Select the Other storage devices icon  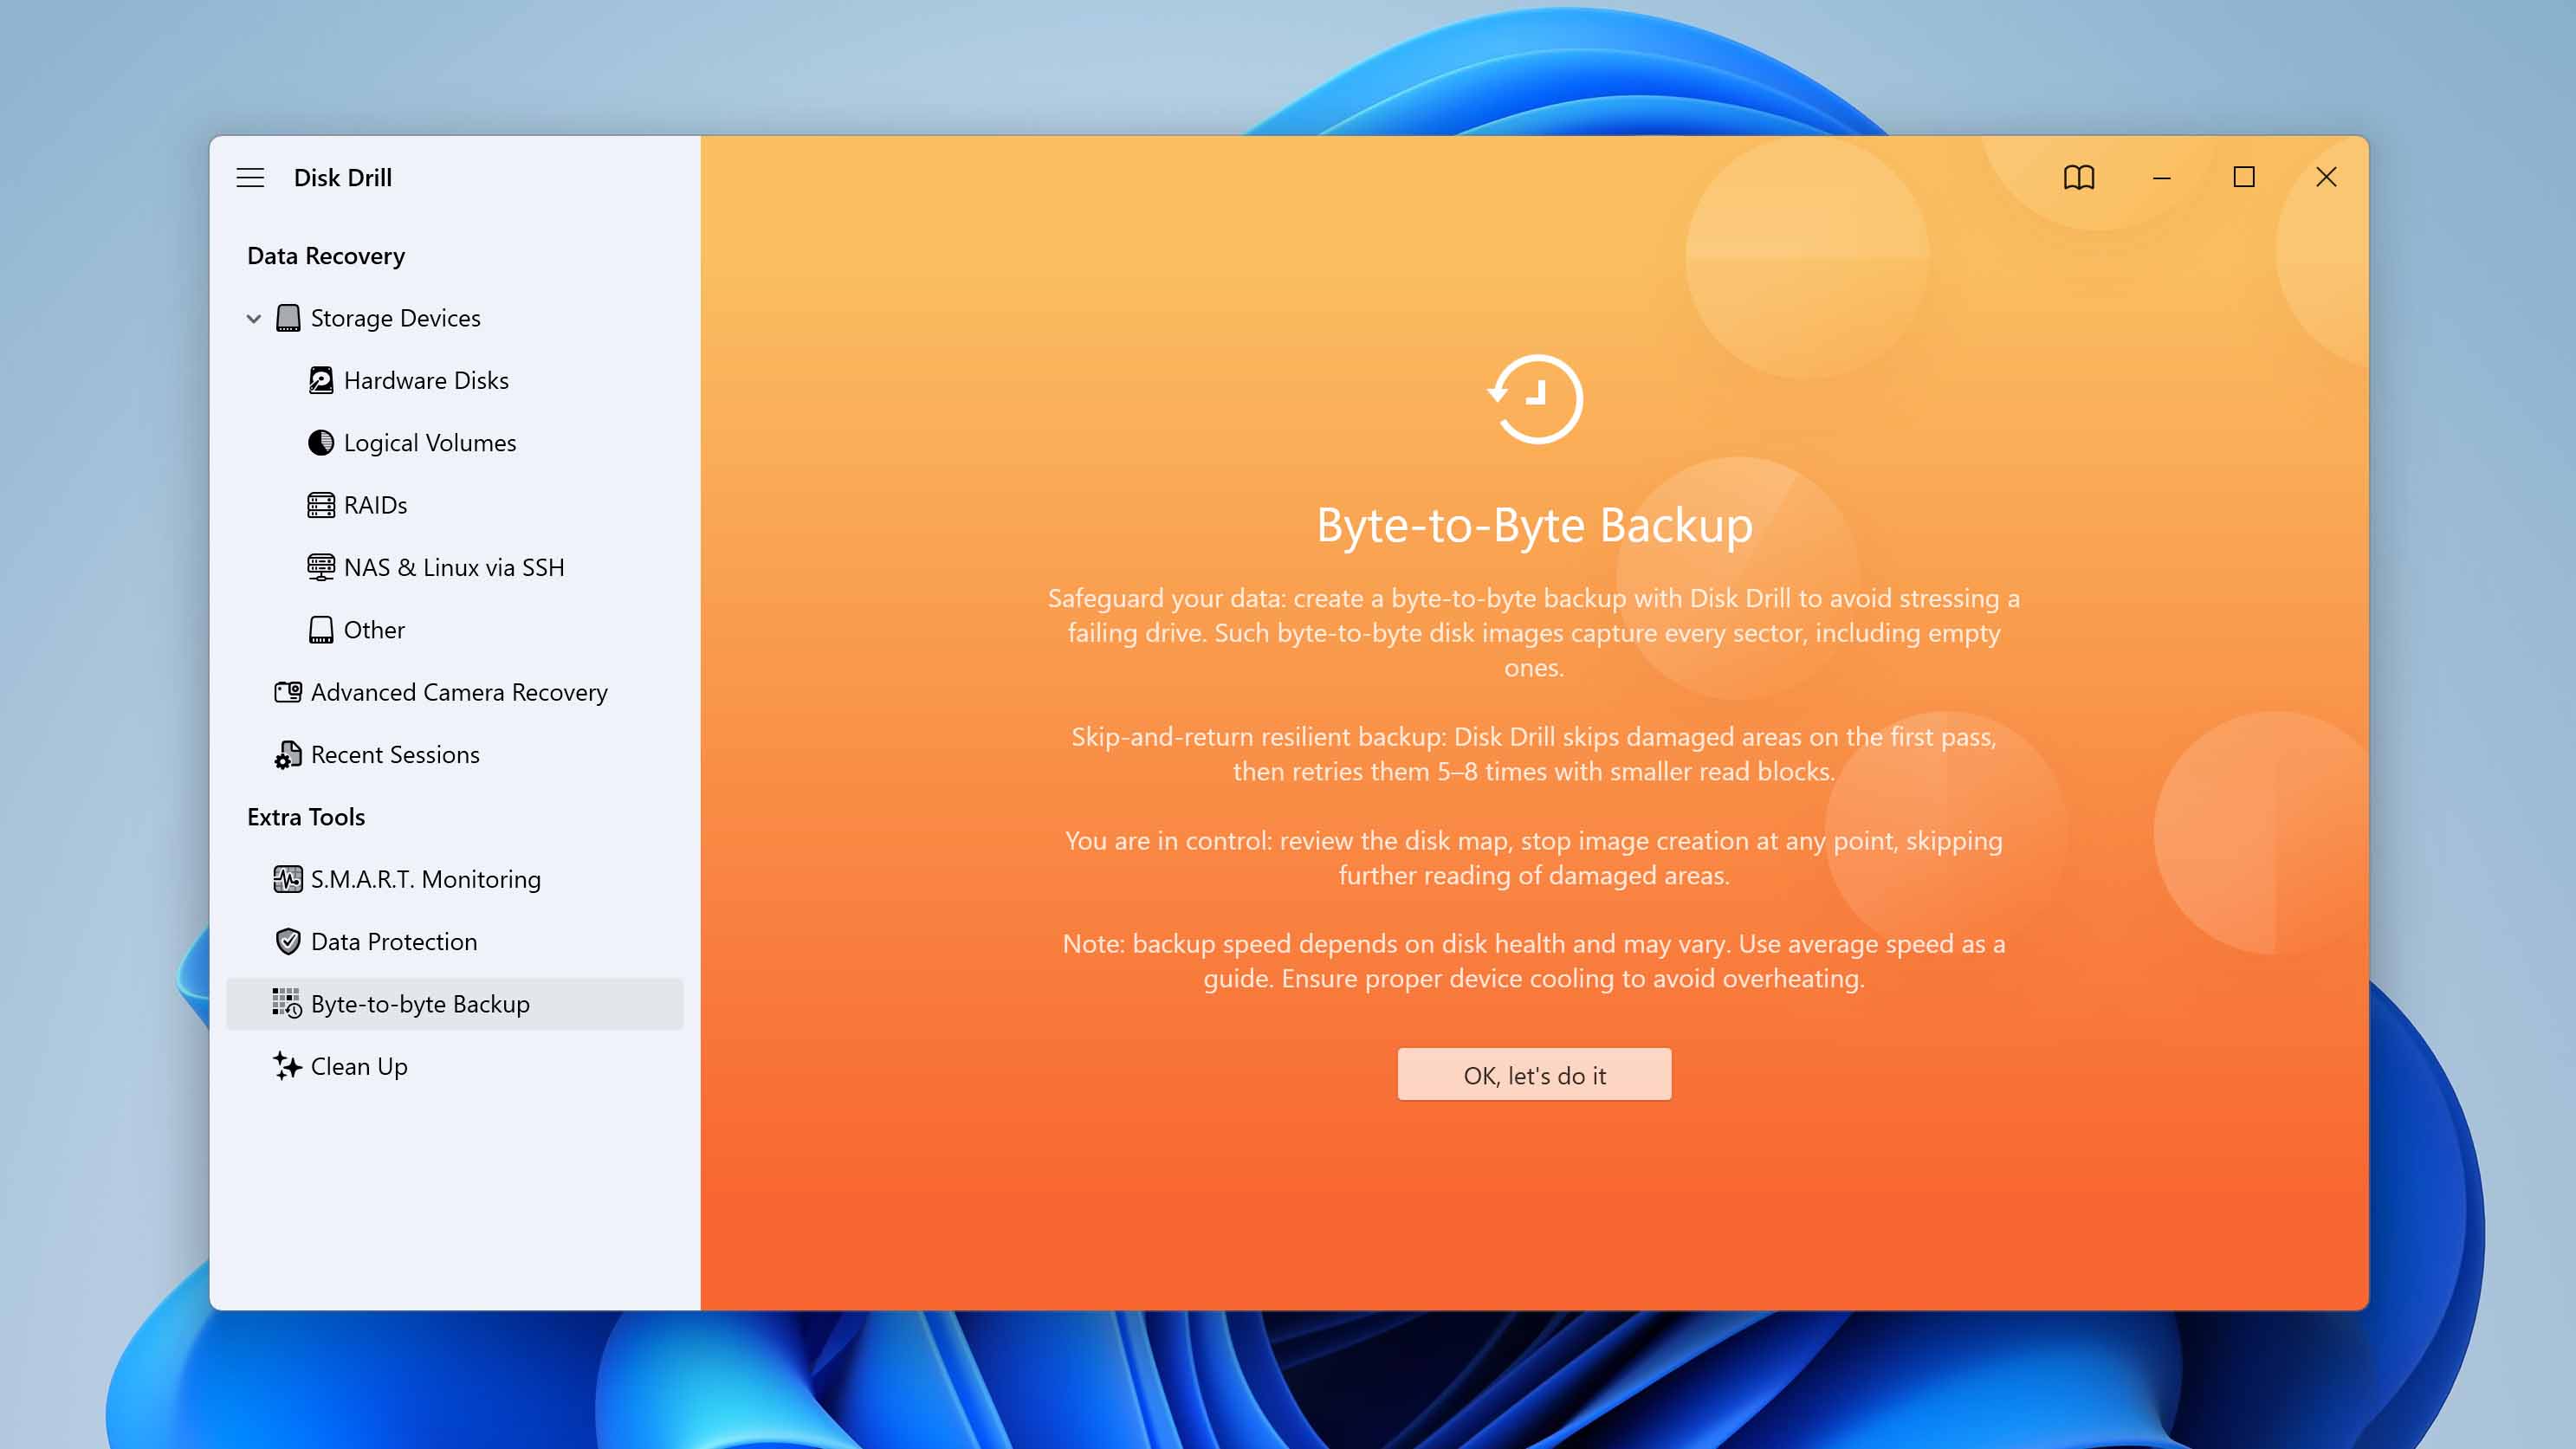click(322, 630)
